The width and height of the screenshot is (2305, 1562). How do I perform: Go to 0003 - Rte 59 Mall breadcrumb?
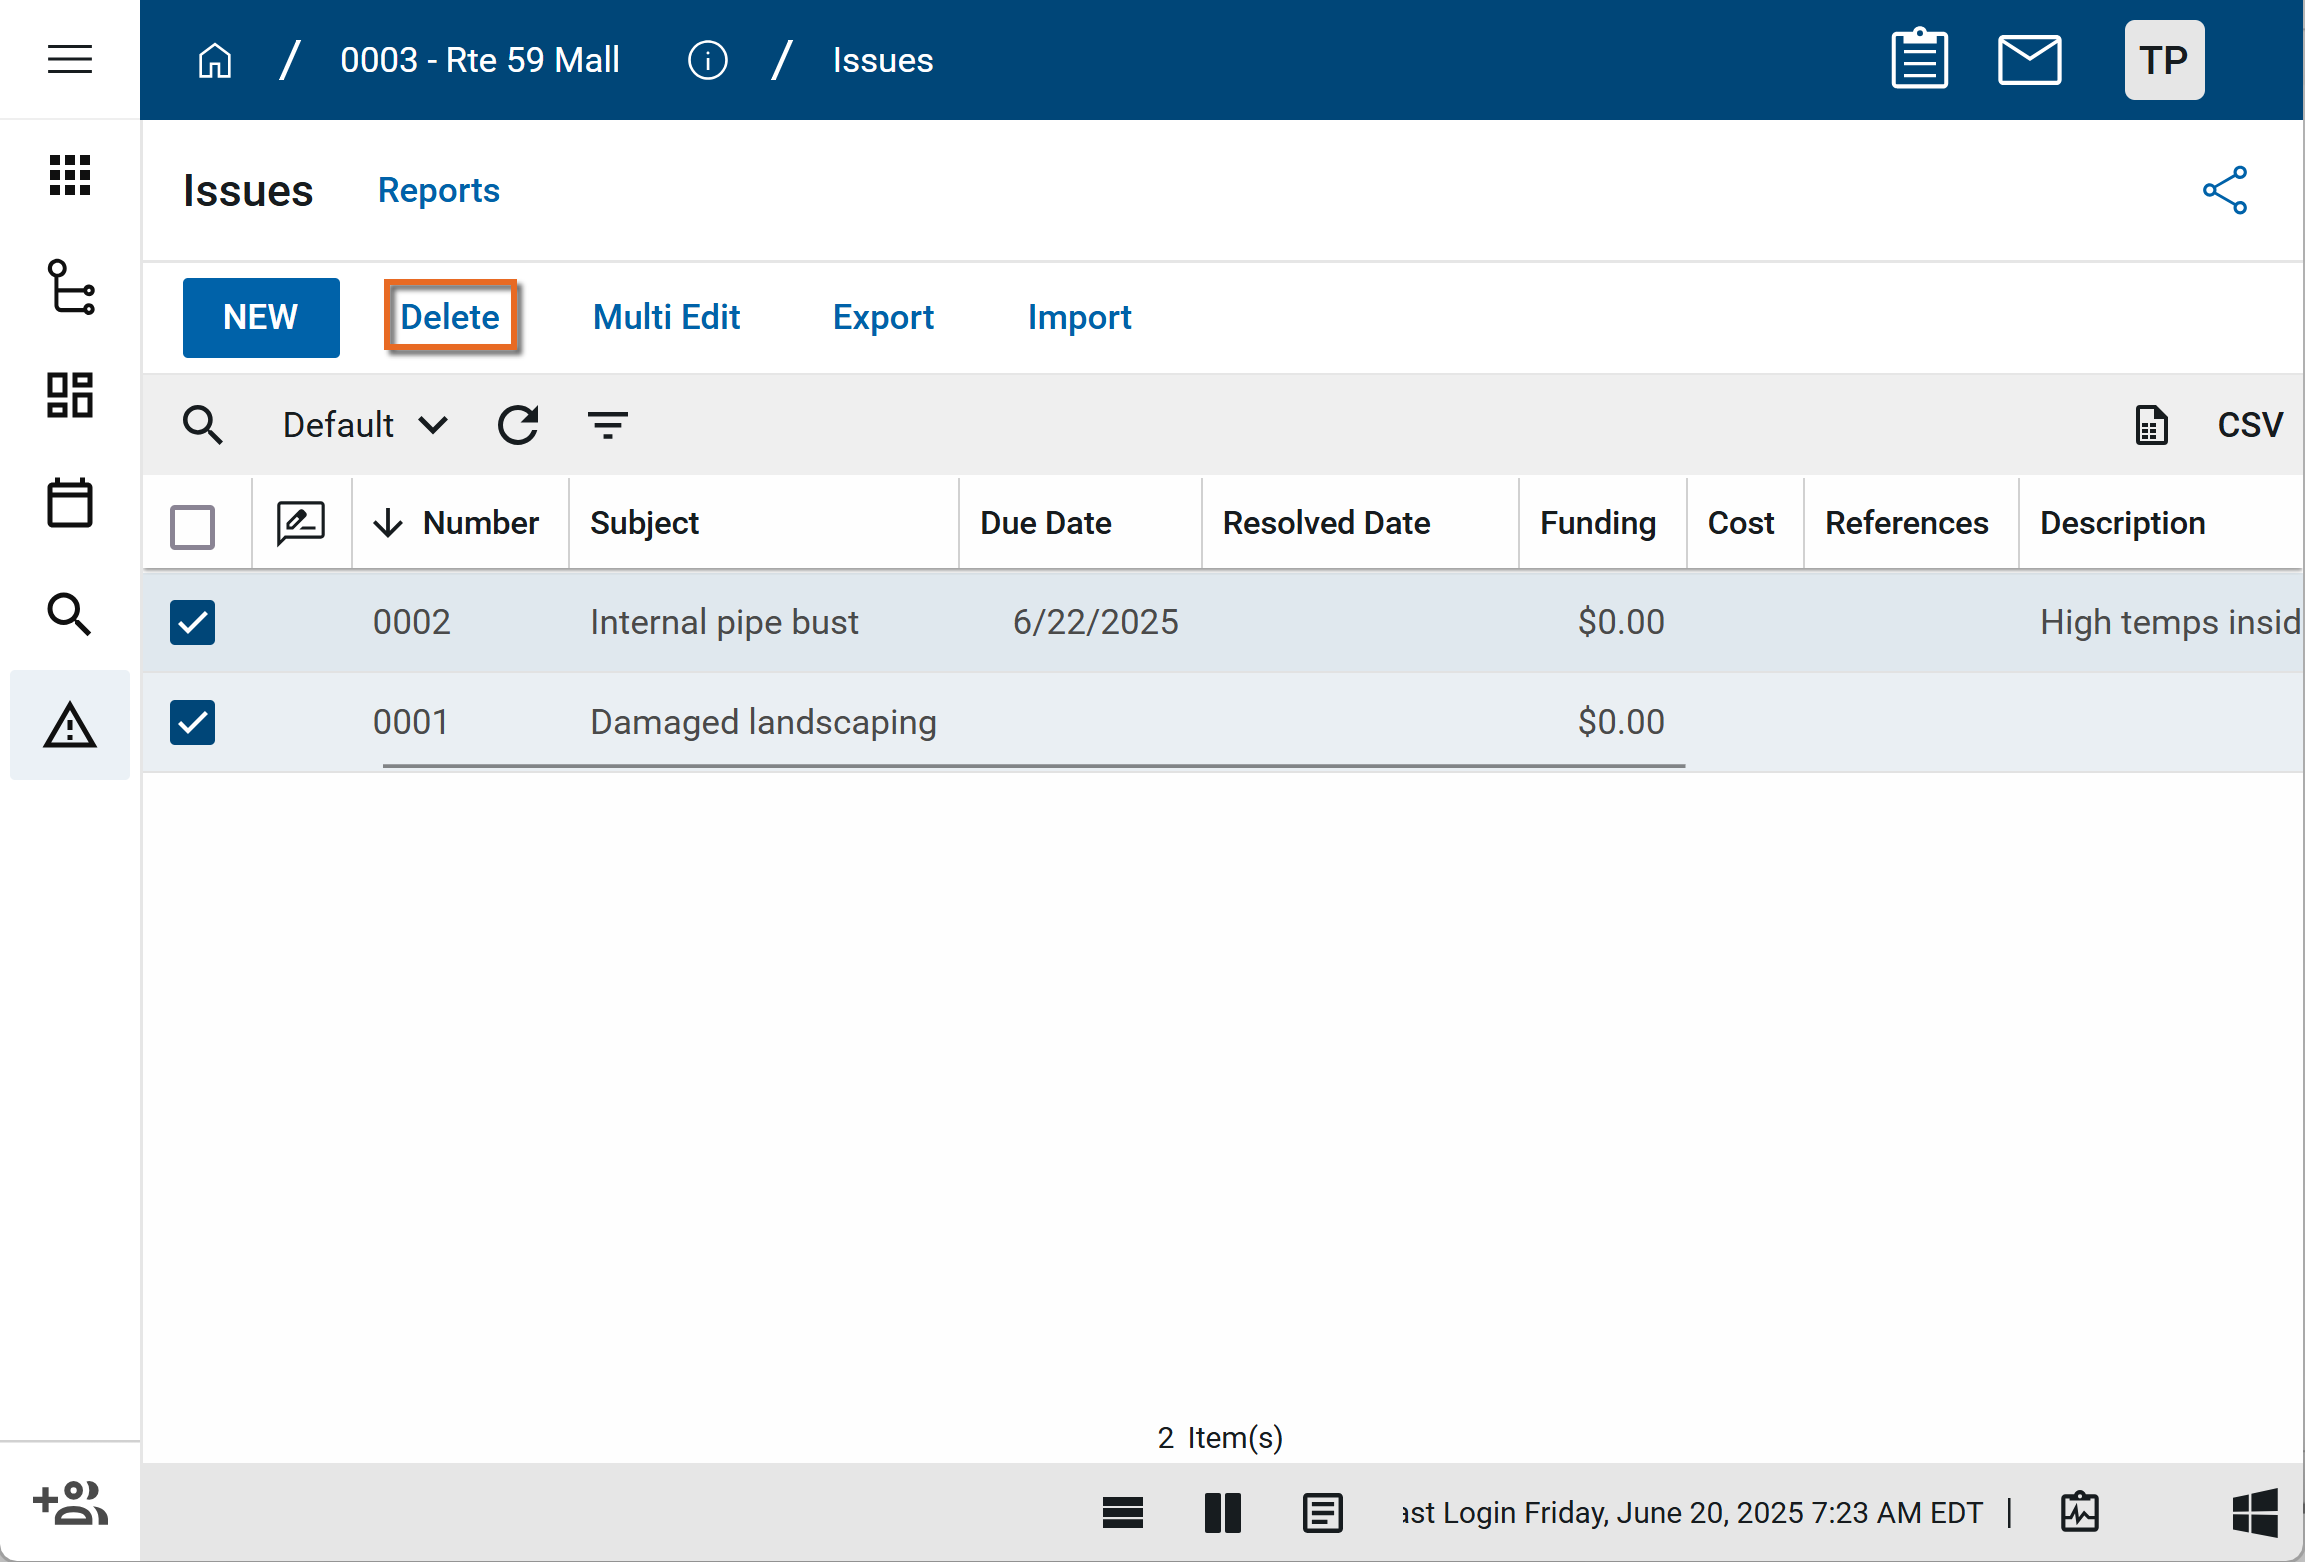coord(479,60)
